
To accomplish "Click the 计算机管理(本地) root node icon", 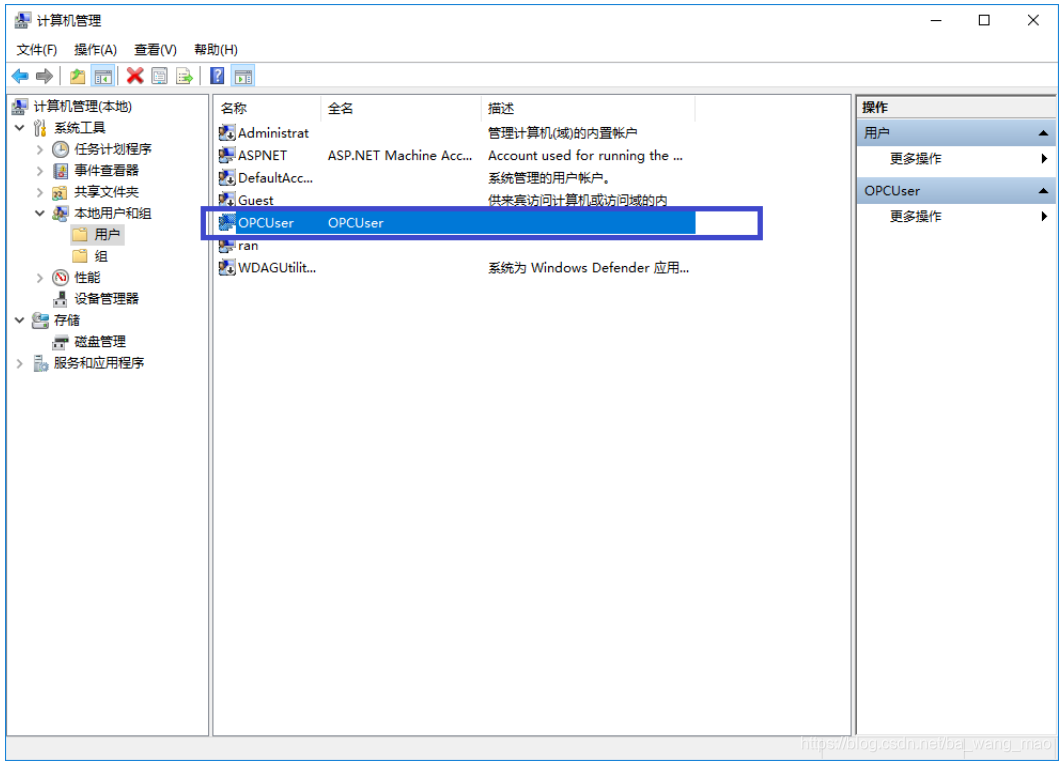I will [20, 106].
